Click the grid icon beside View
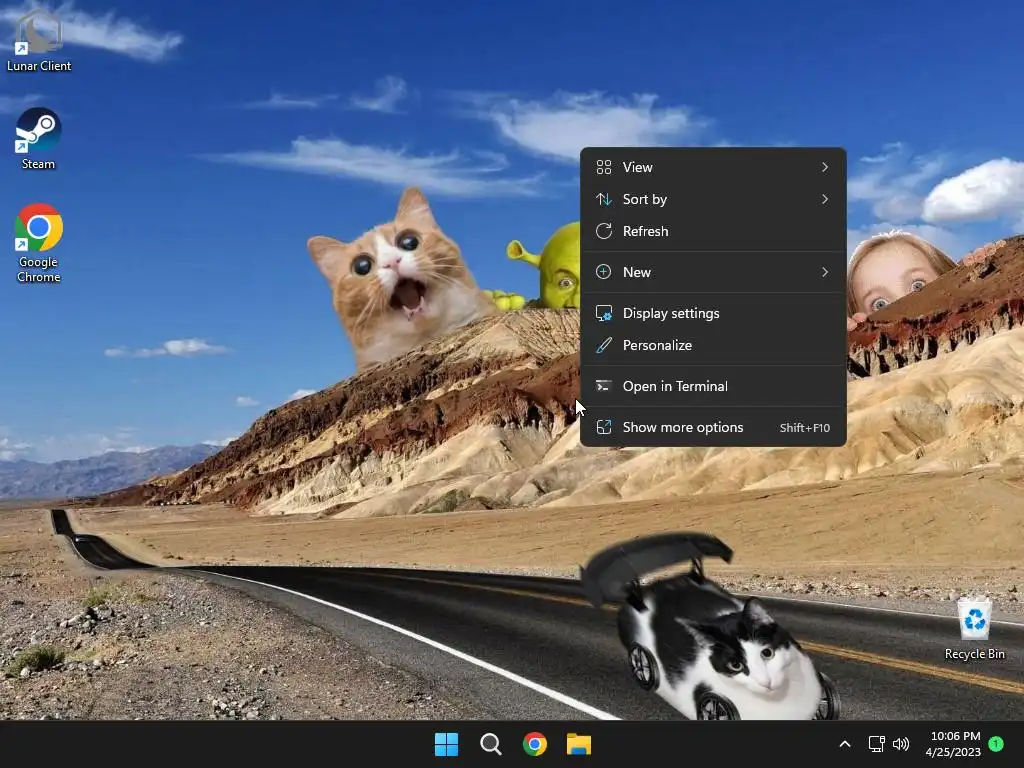Screen dimensions: 1024x768 click(x=604, y=167)
